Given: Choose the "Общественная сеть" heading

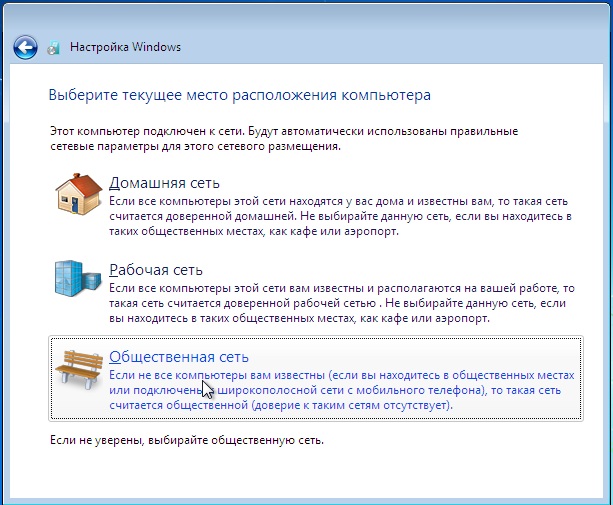Looking at the screenshot, I should [x=178, y=357].
